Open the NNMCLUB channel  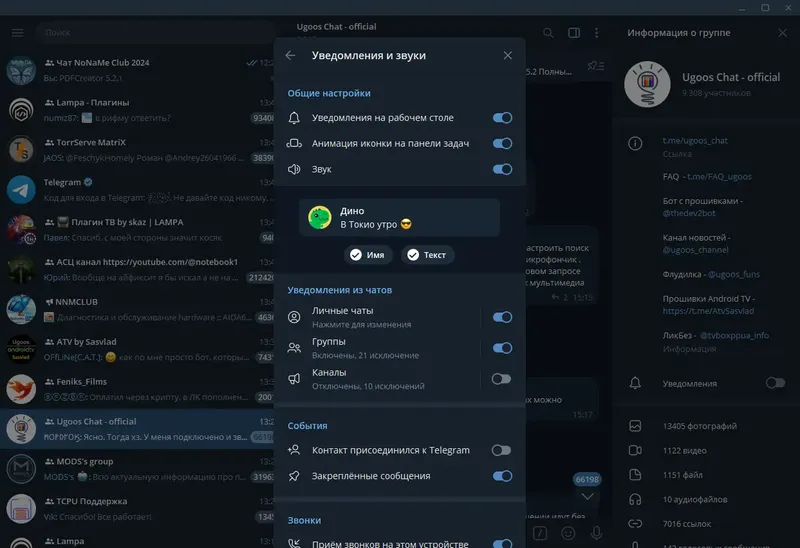(x=138, y=310)
